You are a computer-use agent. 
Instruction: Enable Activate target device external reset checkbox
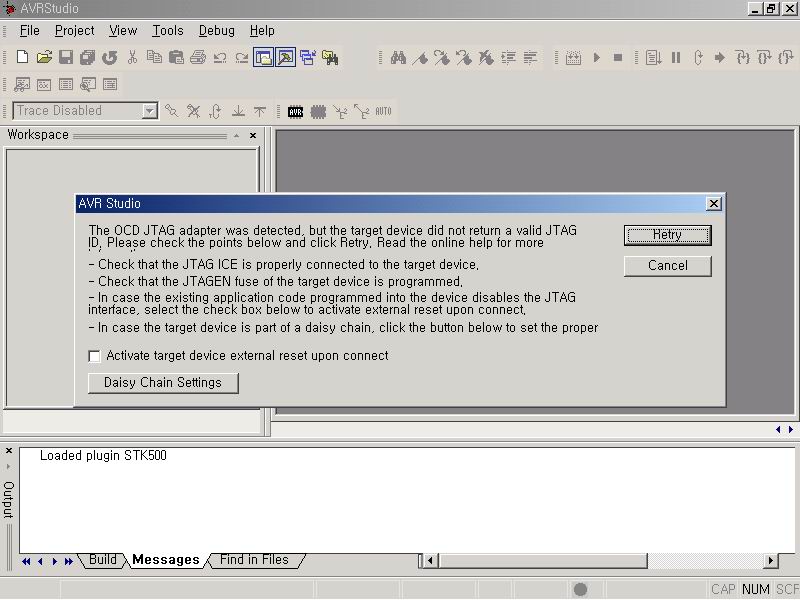(x=94, y=356)
